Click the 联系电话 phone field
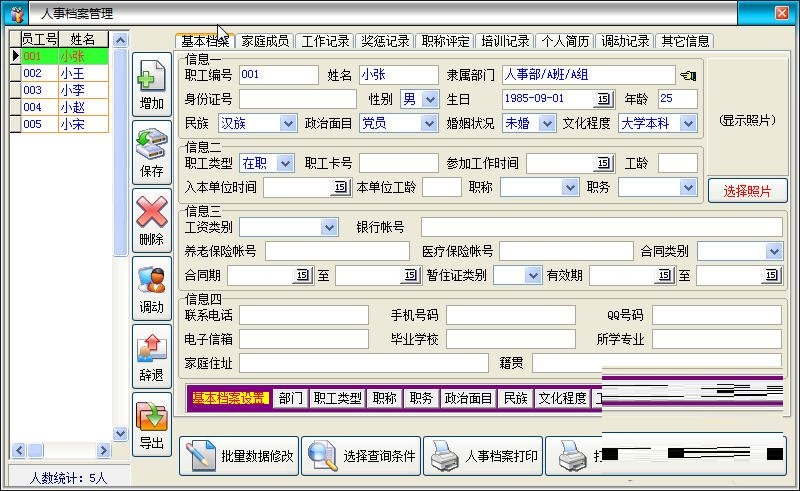Viewport: 800px width, 491px height. tap(304, 315)
